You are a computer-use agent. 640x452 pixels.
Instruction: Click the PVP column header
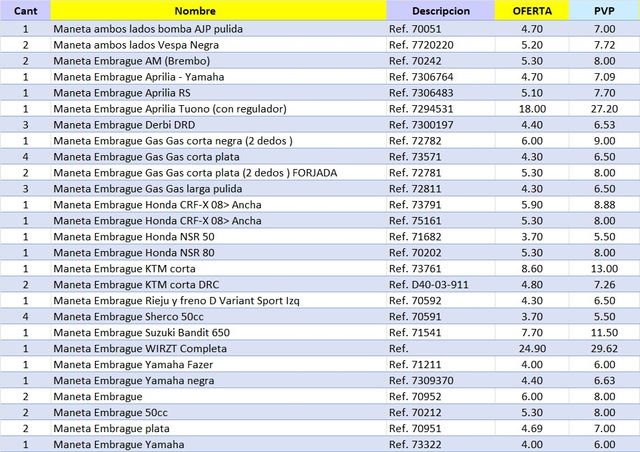pos(604,11)
